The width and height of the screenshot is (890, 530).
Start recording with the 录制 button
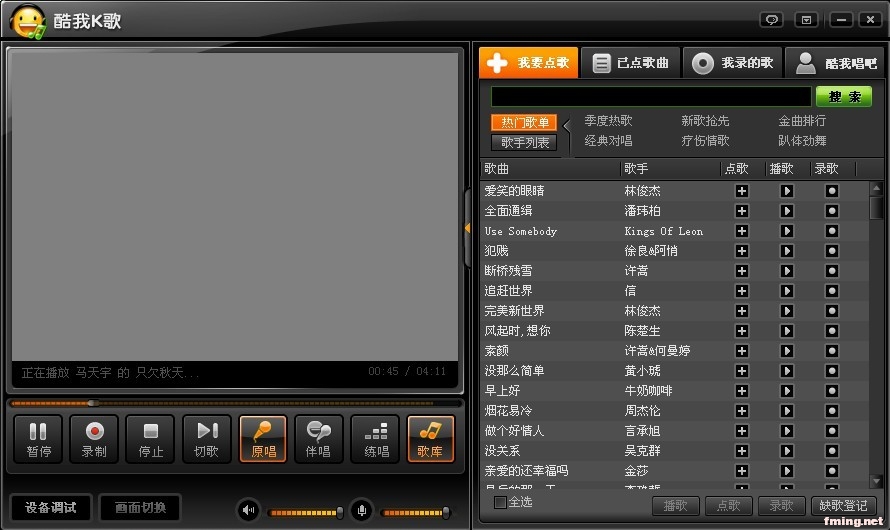coord(94,439)
